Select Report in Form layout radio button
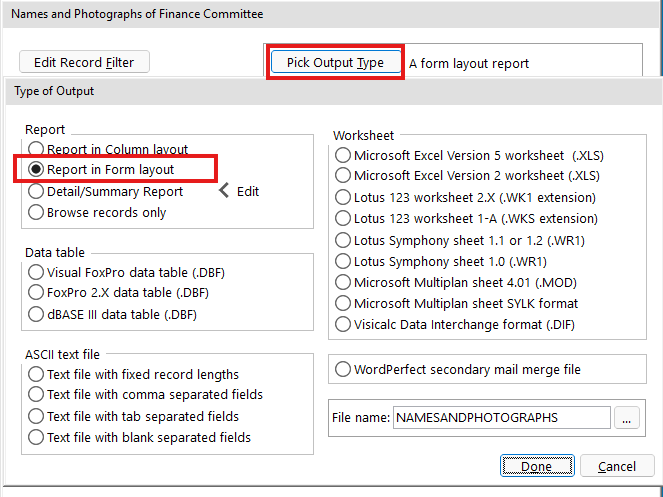 tap(37, 170)
